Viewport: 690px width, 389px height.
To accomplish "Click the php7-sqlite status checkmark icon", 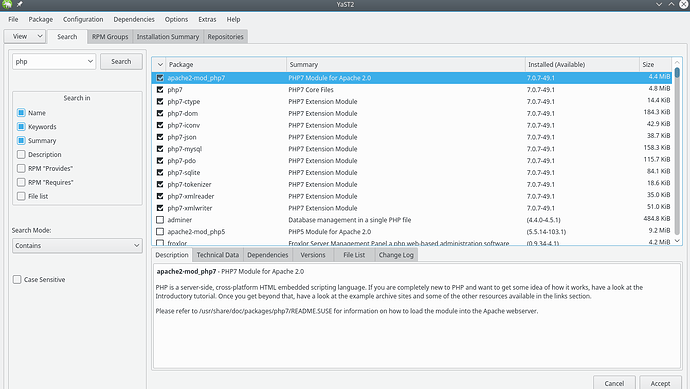I will click(160, 172).
